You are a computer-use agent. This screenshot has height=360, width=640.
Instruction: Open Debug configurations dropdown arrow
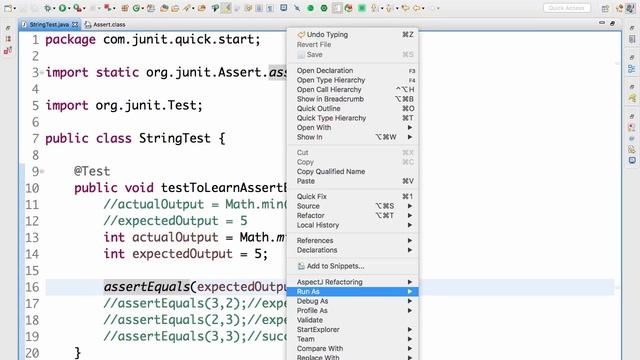(x=54, y=8)
